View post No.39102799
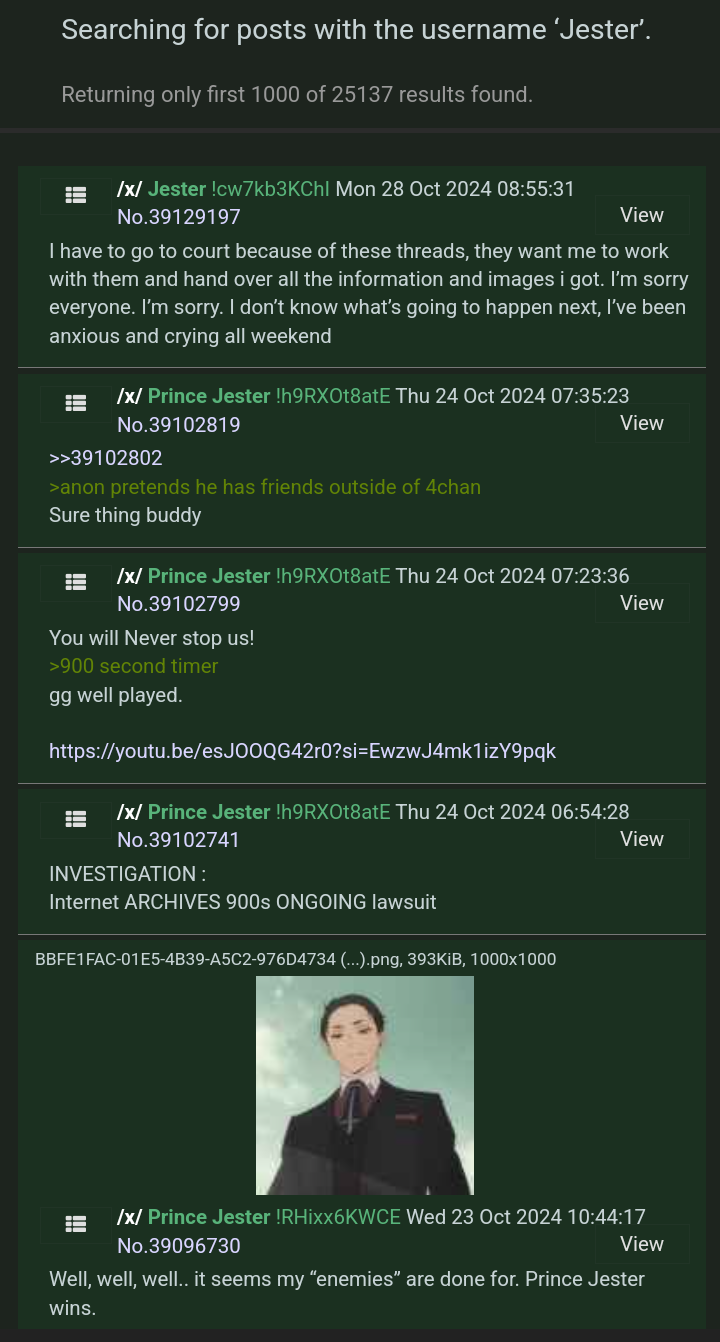The height and width of the screenshot is (1342, 720). pos(642,603)
